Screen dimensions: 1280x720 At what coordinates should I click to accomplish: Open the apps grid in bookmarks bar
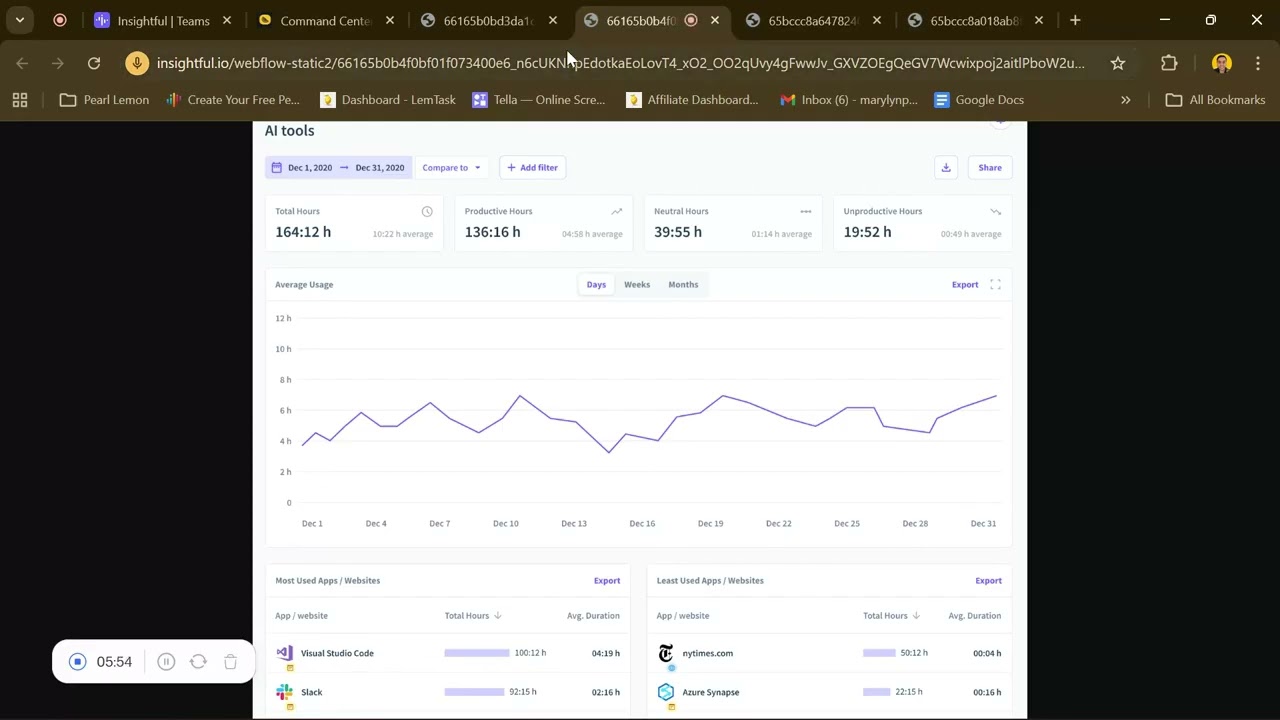20,100
